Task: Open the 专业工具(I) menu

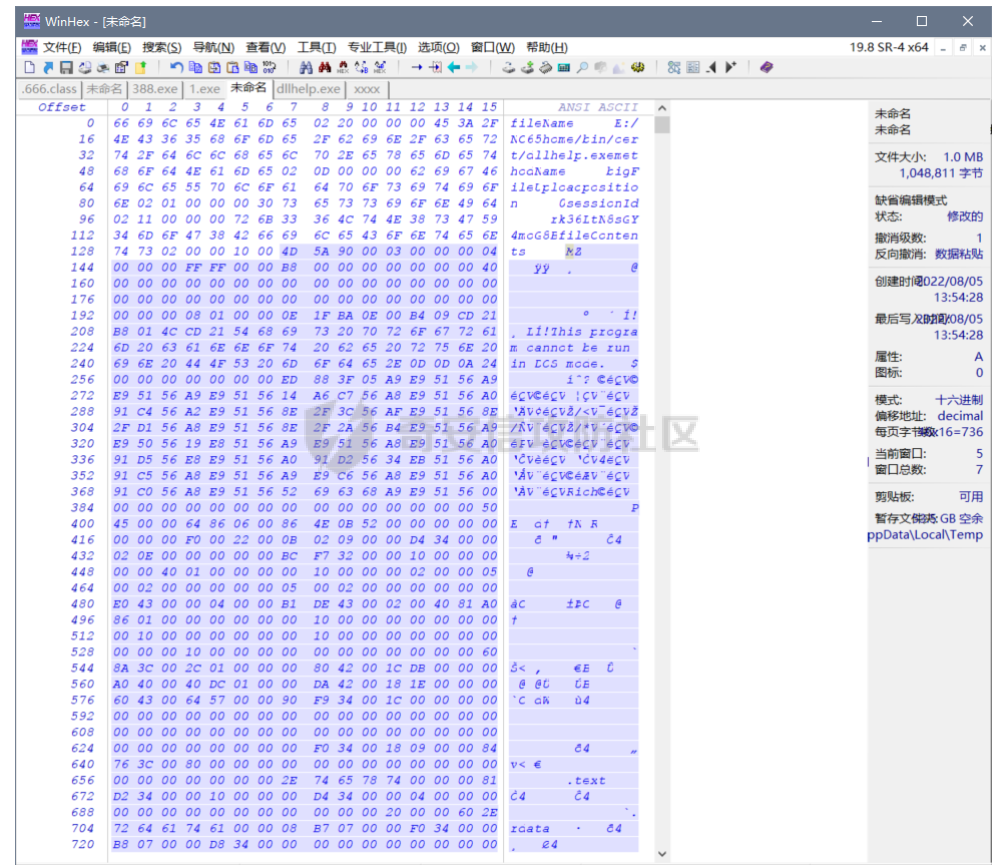Action: point(377,48)
